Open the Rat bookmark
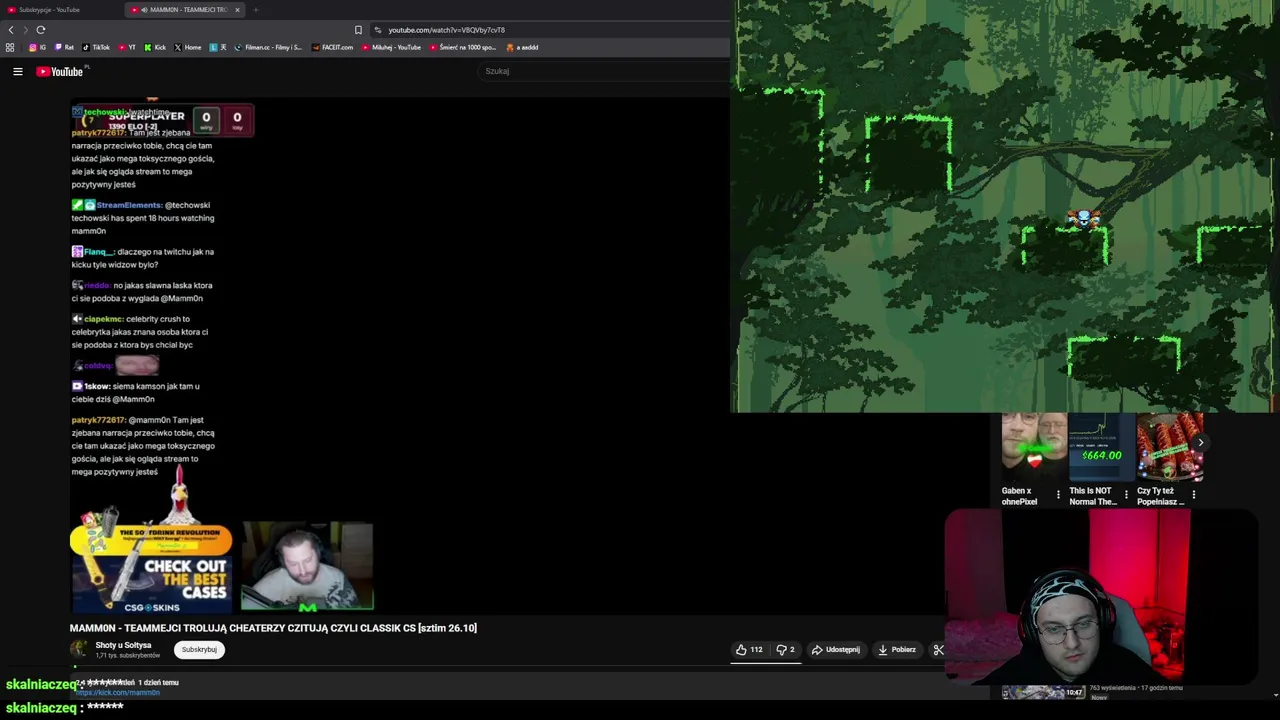The height and width of the screenshot is (720, 1280). [64, 47]
